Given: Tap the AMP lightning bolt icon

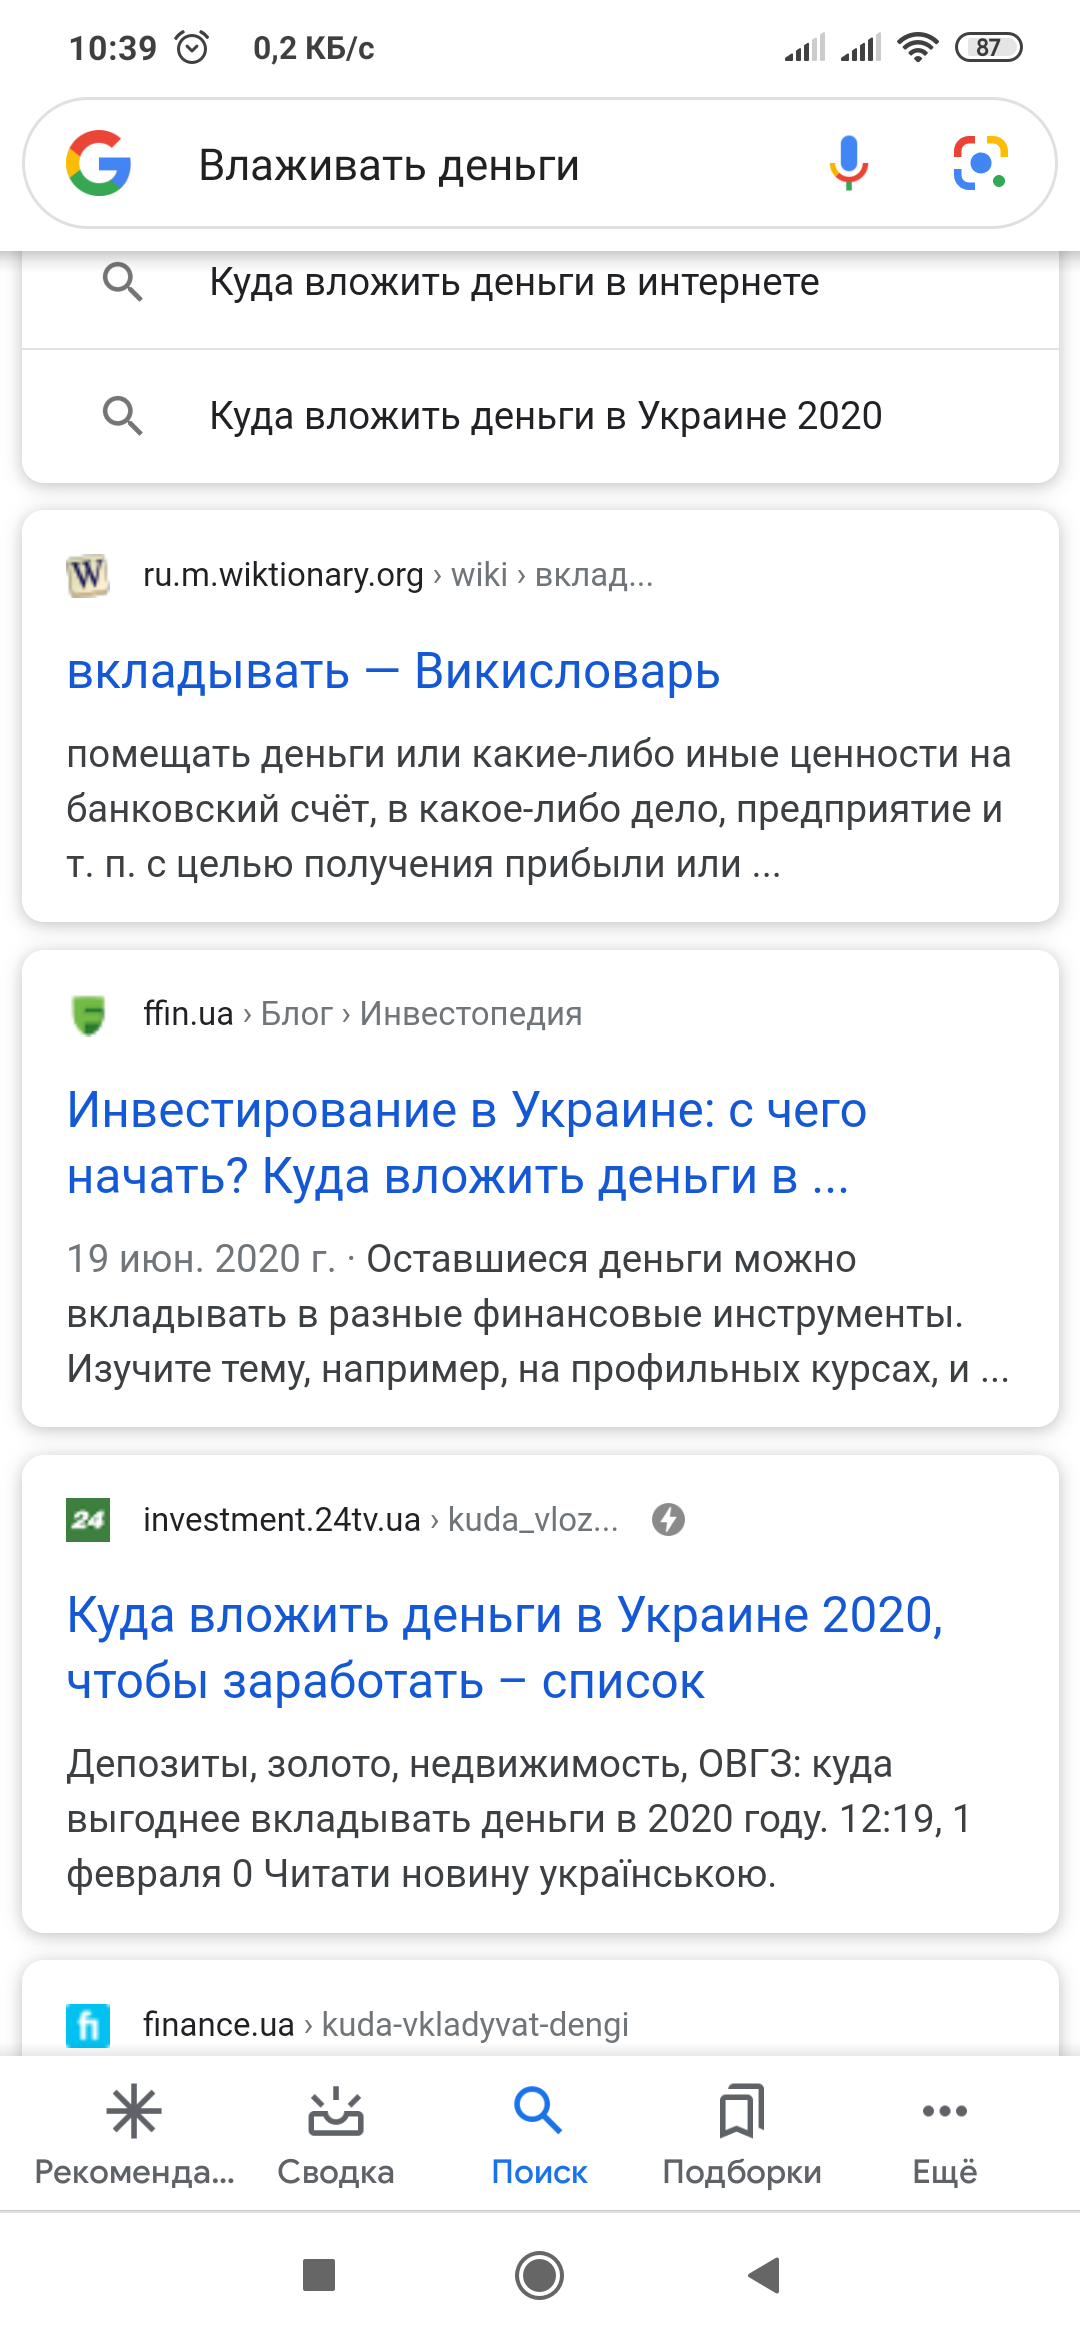Looking at the screenshot, I should pos(668,1520).
